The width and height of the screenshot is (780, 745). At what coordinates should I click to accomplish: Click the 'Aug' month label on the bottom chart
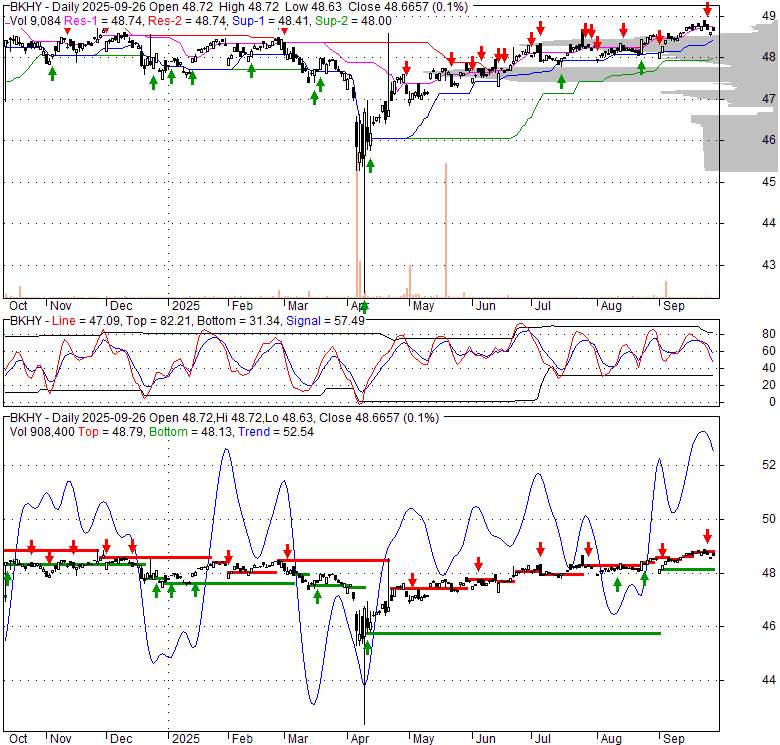[x=611, y=739]
